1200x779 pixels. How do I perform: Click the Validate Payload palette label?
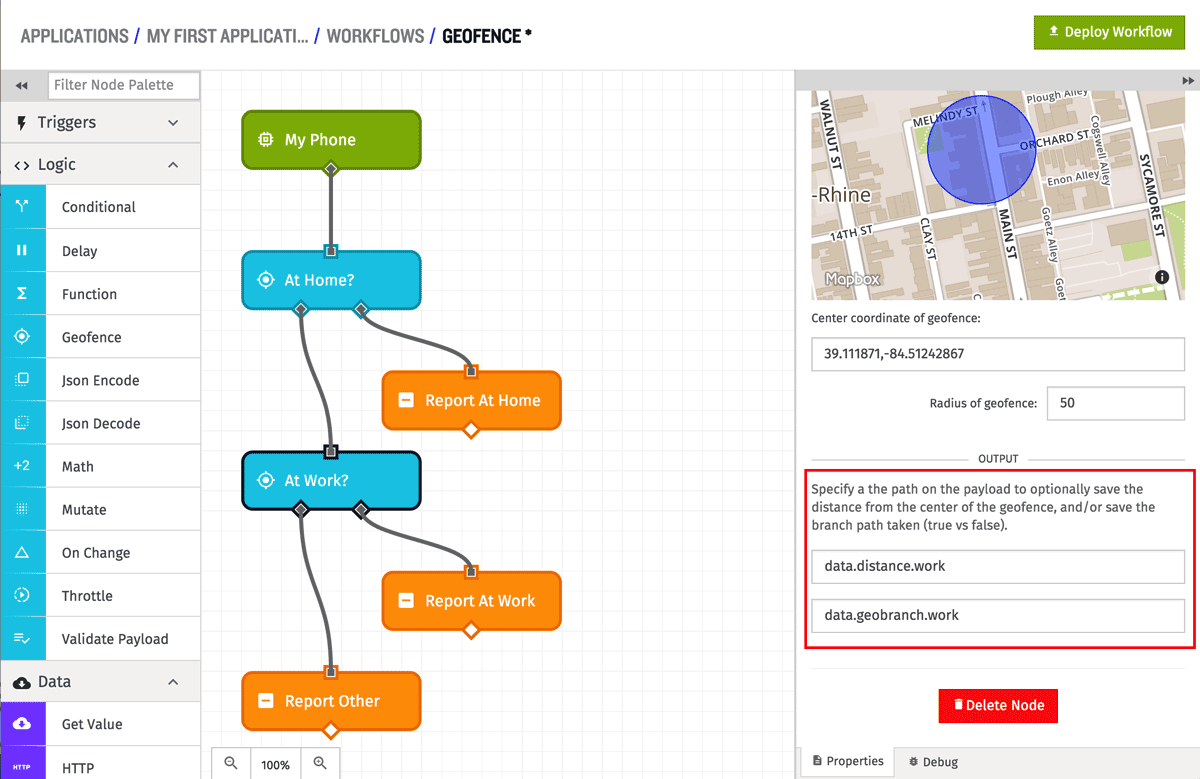point(115,639)
